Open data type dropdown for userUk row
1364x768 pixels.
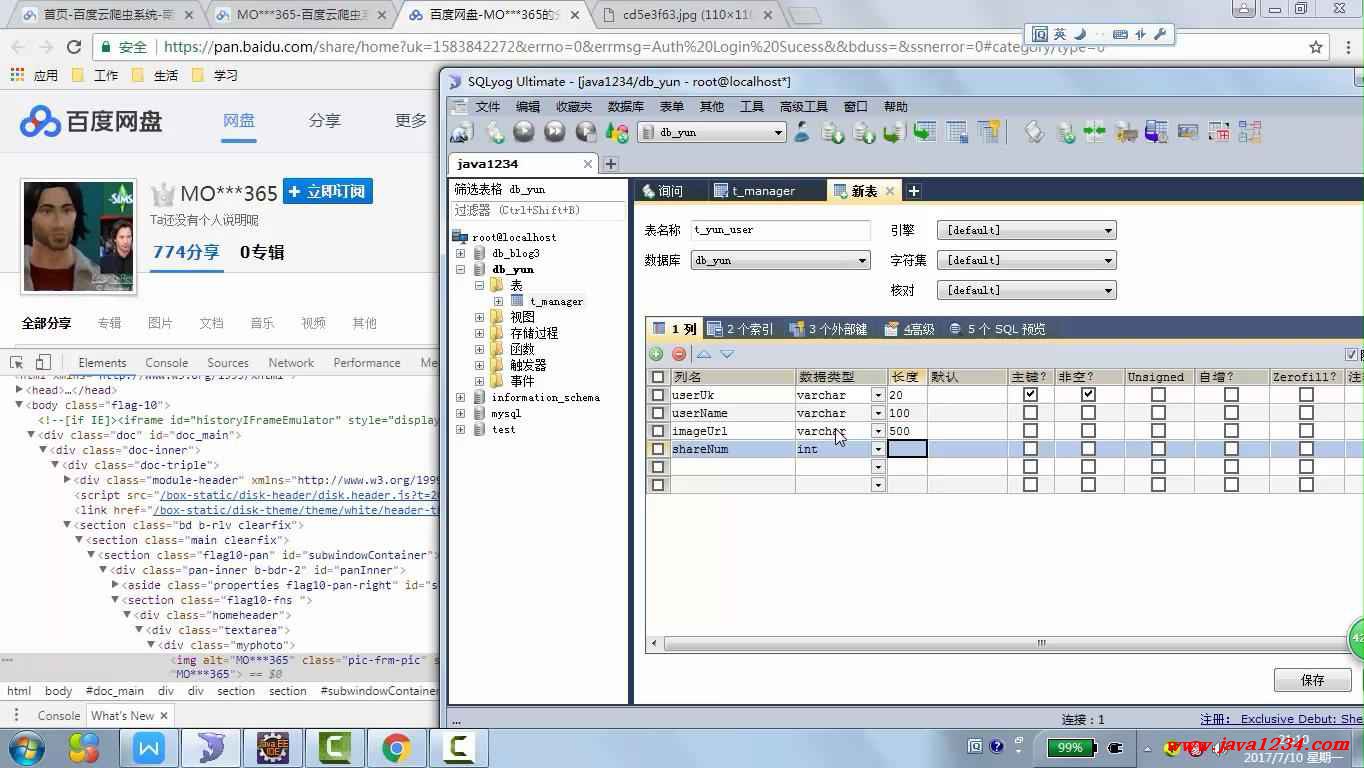[878, 395]
